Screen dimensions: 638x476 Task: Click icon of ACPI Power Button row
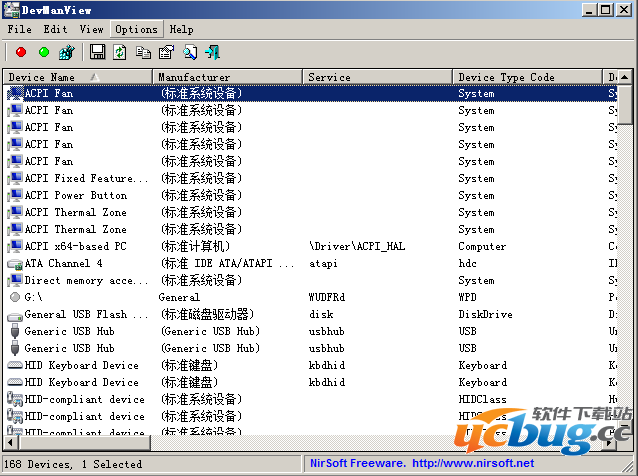(15, 195)
